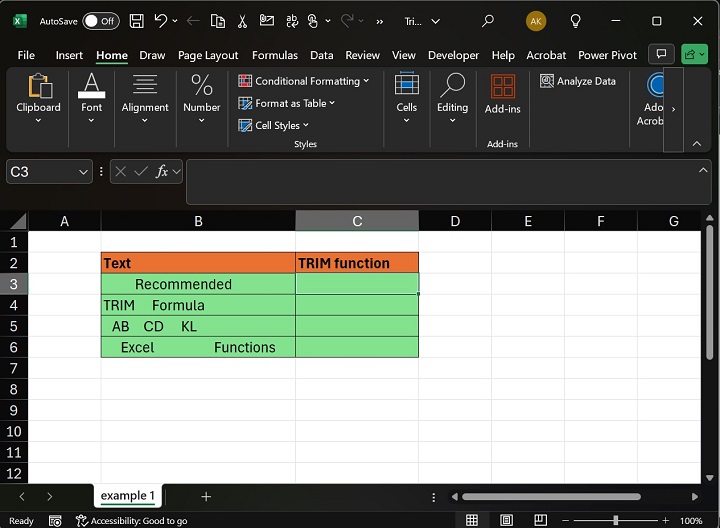Image resolution: width=720 pixels, height=528 pixels.
Task: Click the Insert Function fx icon
Action: 163,172
